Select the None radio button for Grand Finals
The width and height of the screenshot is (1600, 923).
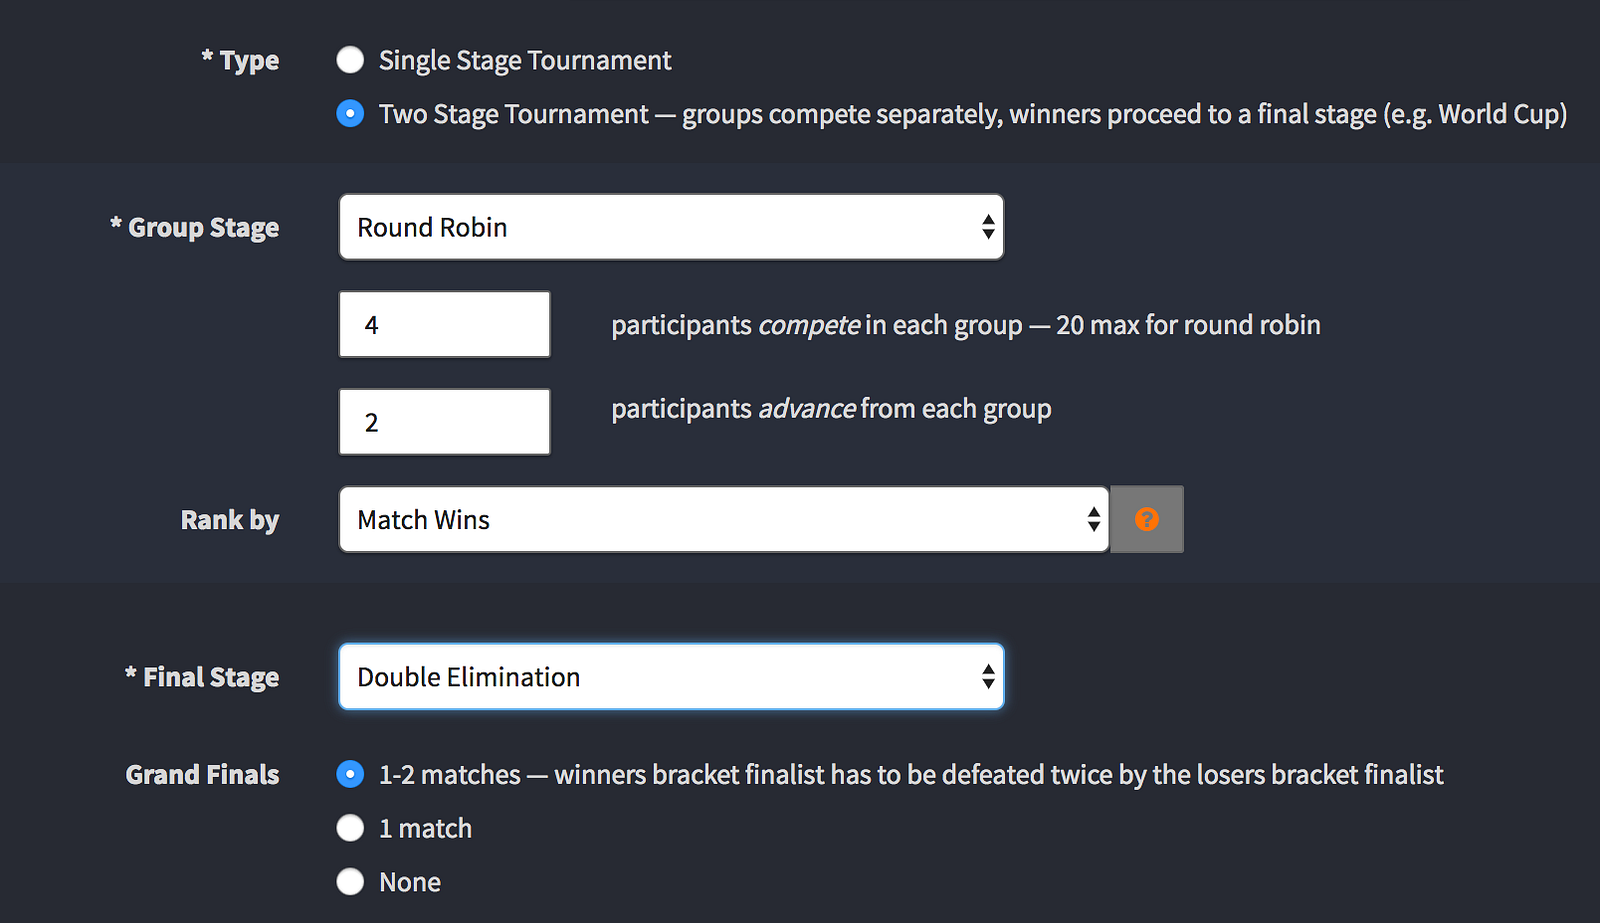(x=350, y=882)
